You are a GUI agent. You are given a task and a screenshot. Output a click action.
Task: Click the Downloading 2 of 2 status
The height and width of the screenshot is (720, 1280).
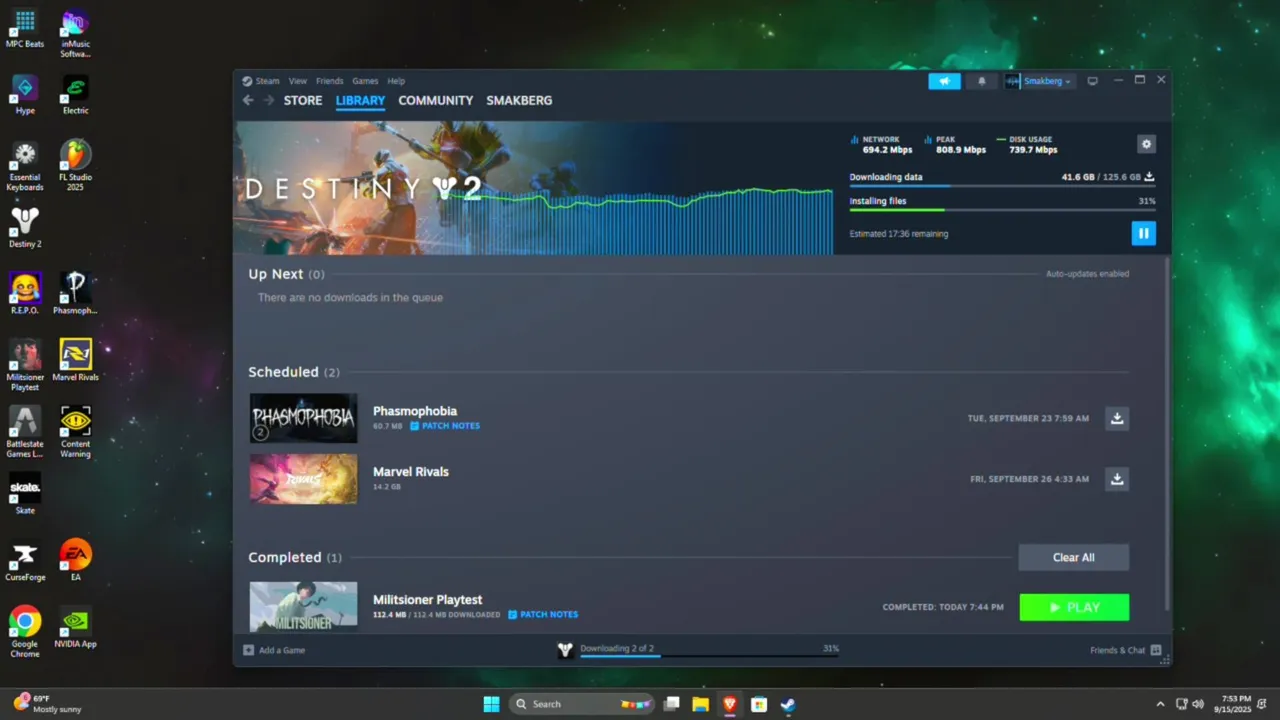[617, 648]
